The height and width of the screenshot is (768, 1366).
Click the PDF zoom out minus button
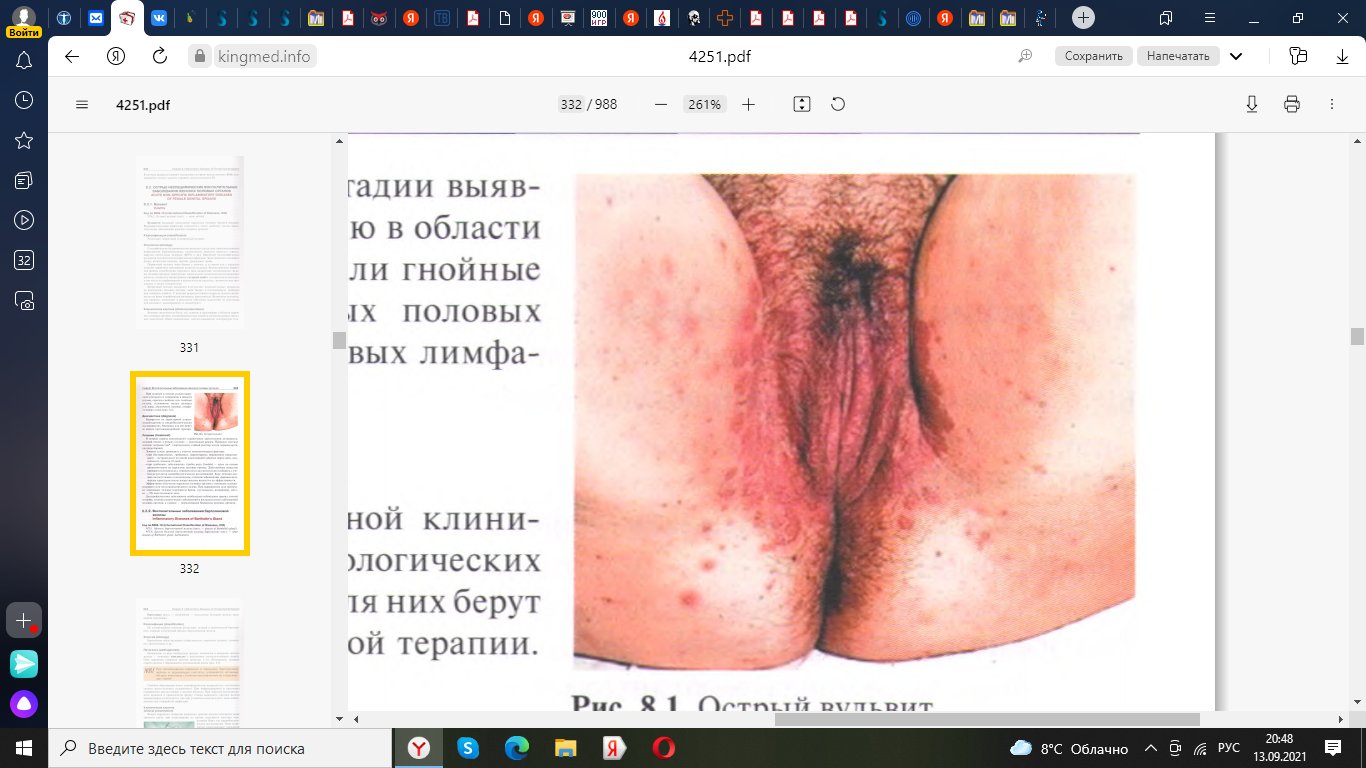click(x=660, y=105)
